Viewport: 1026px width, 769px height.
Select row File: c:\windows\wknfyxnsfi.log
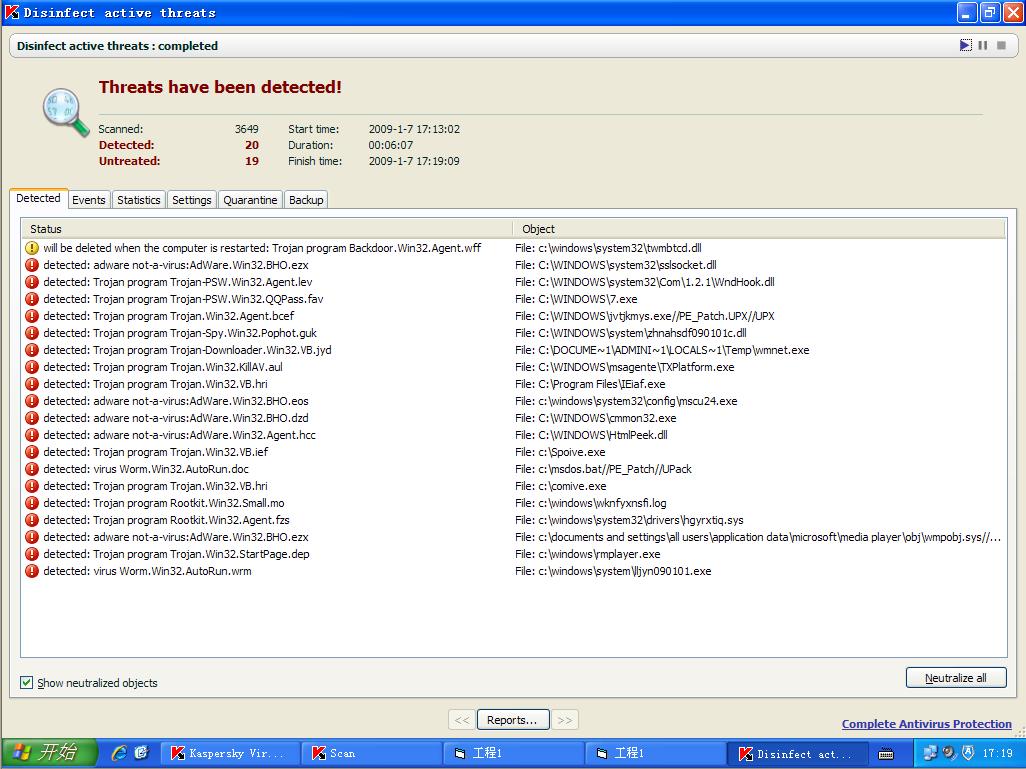tap(514, 503)
